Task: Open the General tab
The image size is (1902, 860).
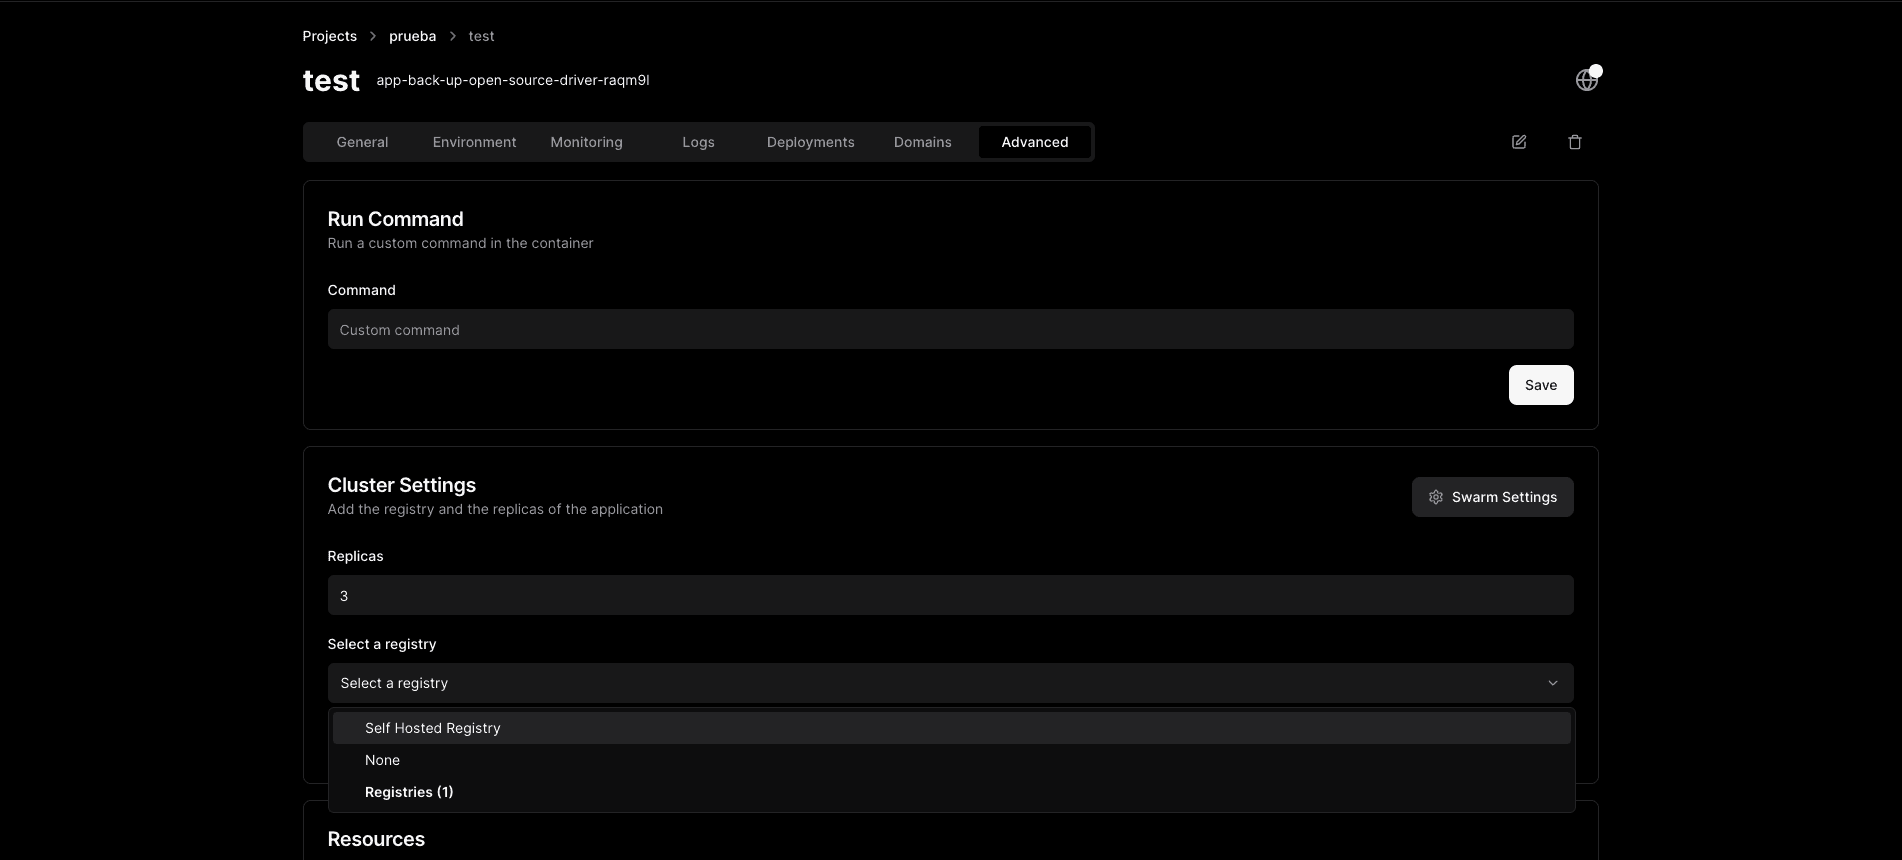Action: coord(362,142)
